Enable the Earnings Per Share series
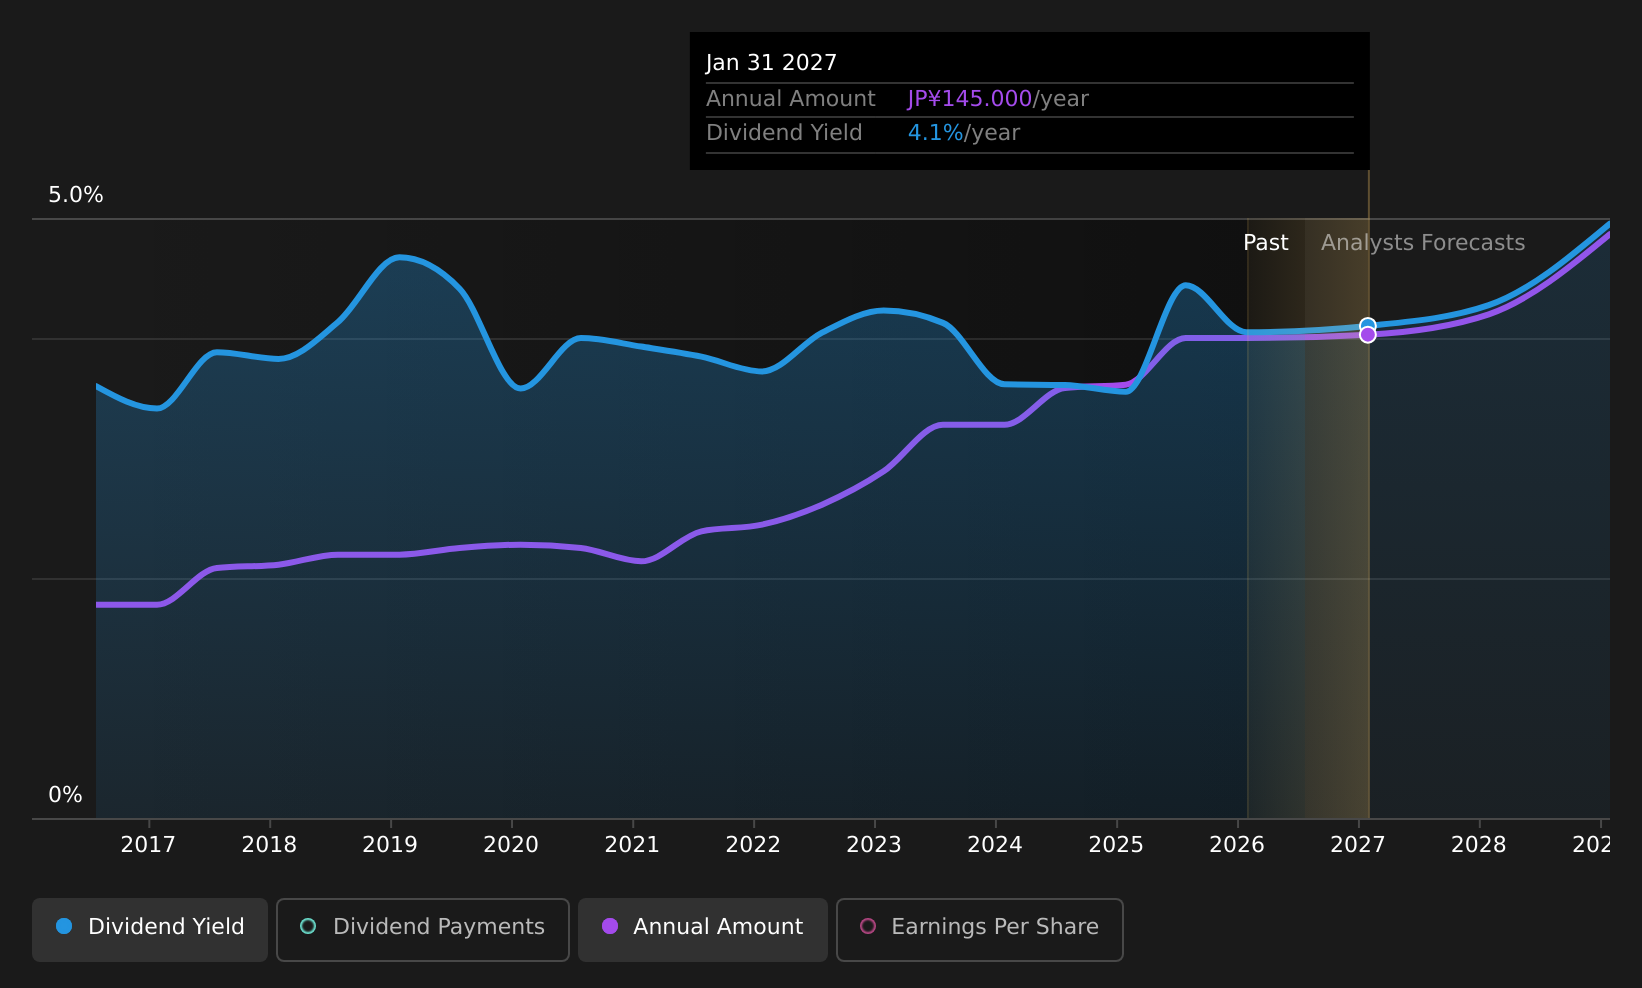 [x=980, y=929]
